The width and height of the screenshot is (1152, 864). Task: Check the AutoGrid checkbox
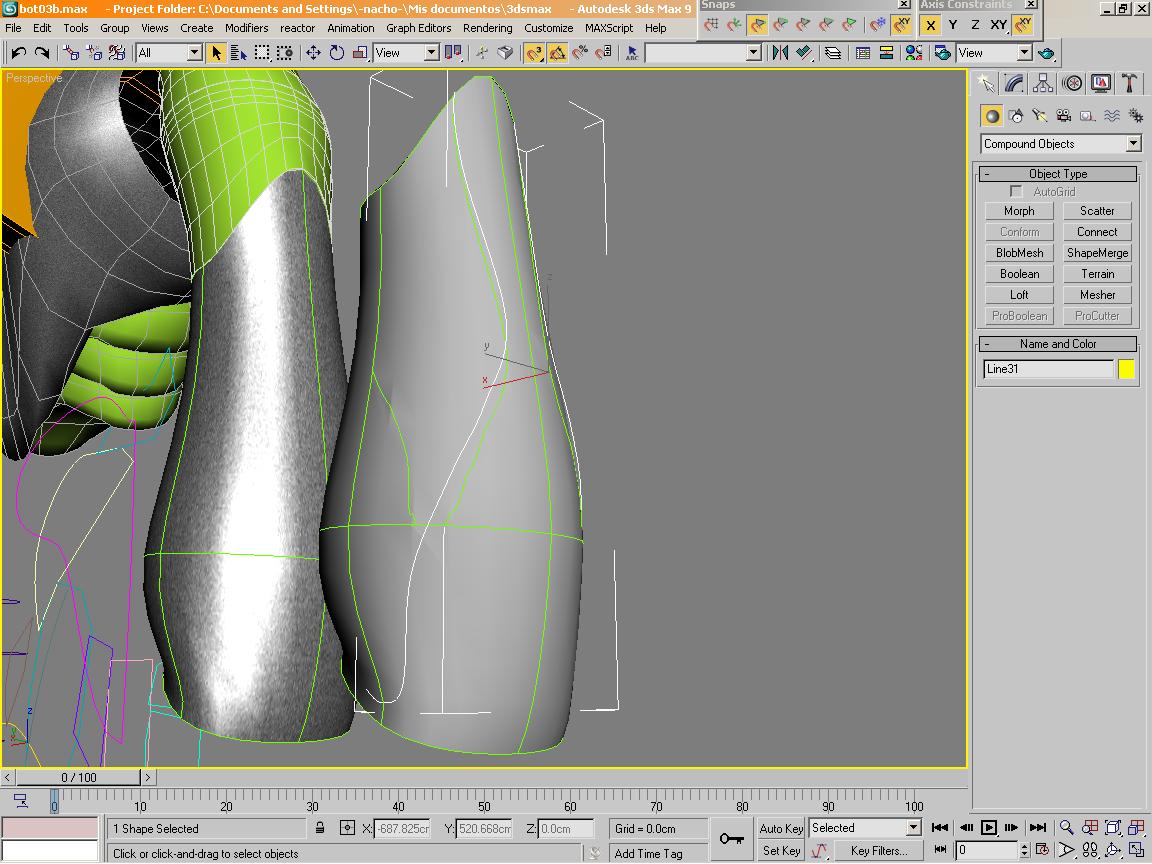[1016, 192]
